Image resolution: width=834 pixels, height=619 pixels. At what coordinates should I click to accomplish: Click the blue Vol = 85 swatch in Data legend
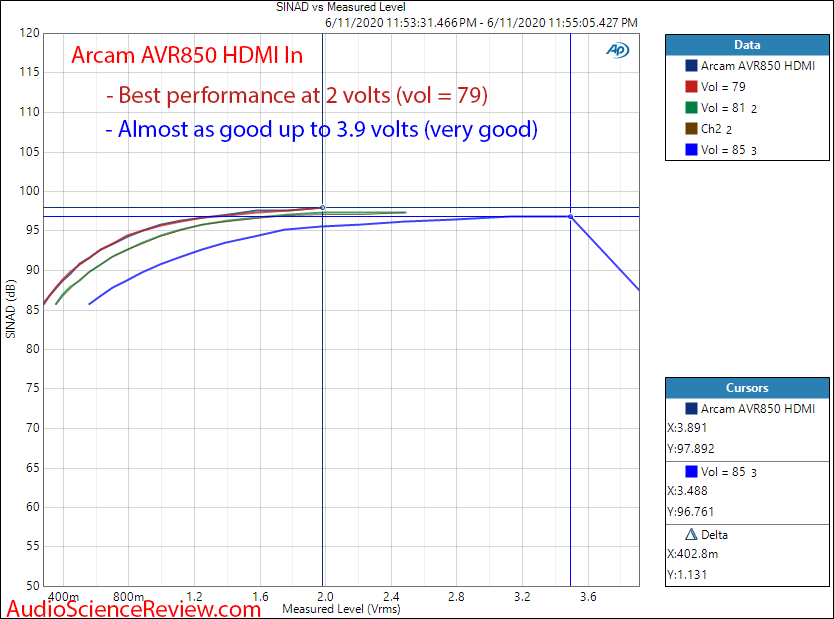point(691,150)
